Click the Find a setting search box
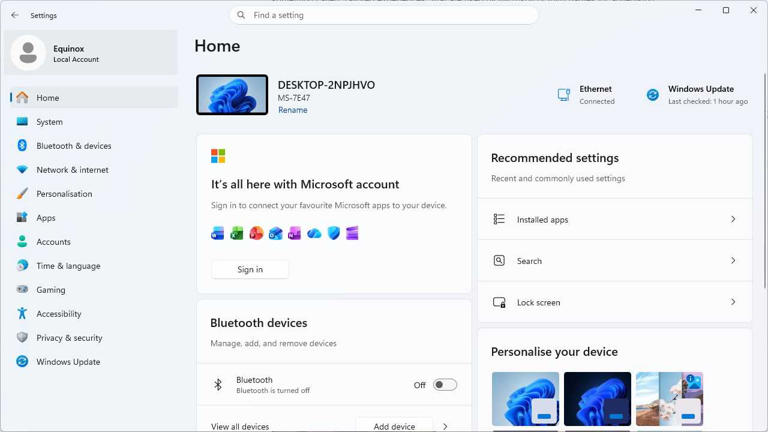The width and height of the screenshot is (768, 432). tap(384, 15)
